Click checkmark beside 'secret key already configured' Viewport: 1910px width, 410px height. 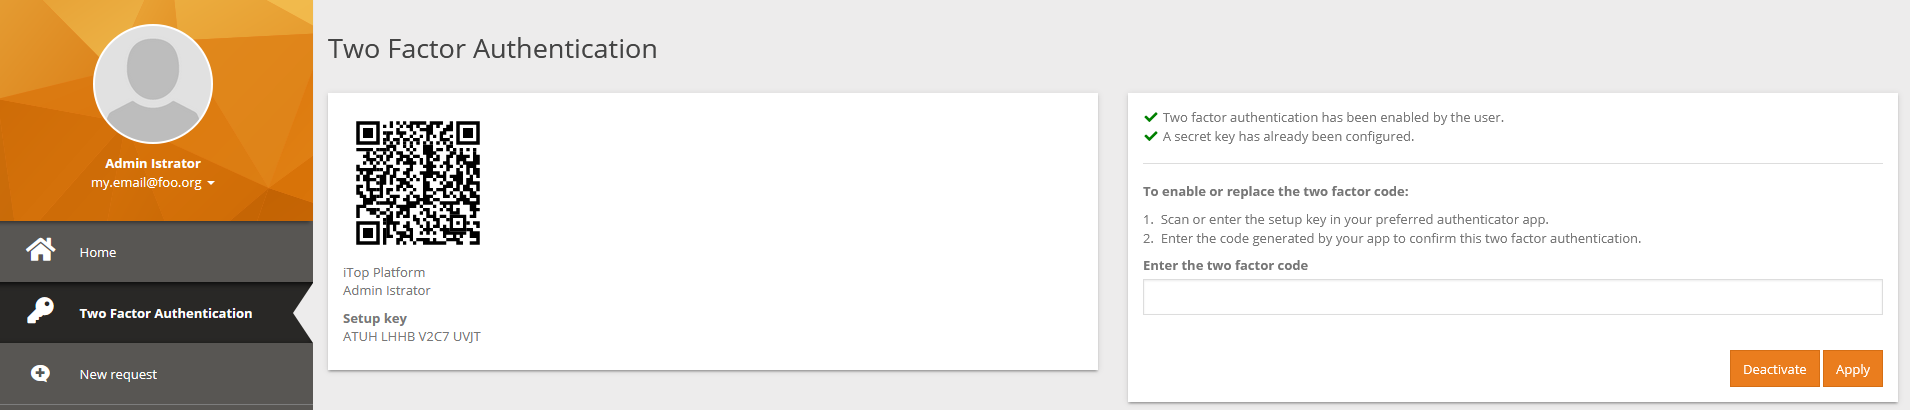click(x=1151, y=136)
